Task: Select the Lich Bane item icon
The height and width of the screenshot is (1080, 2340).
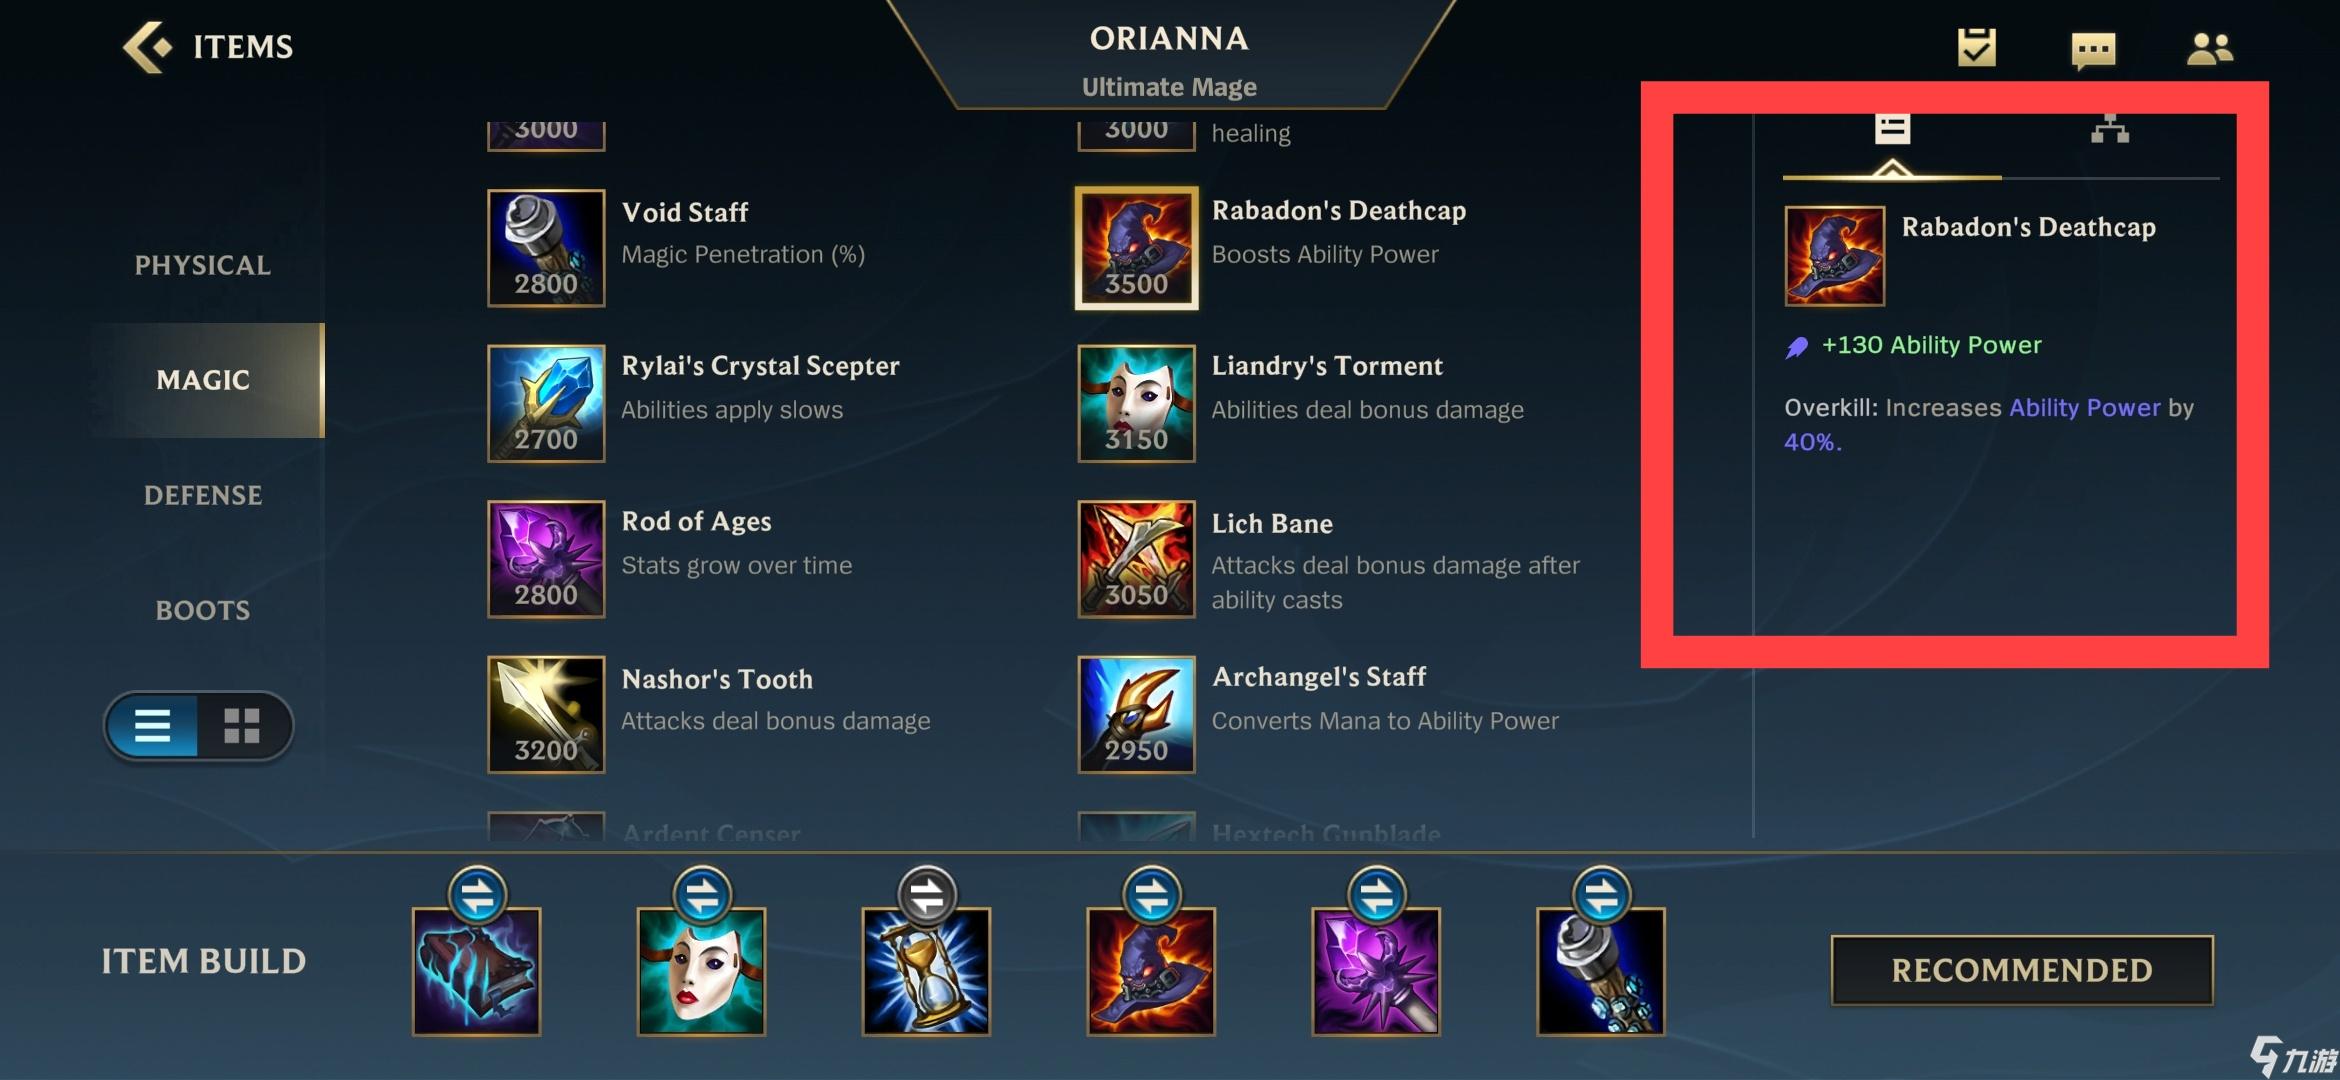Action: click(x=1136, y=559)
